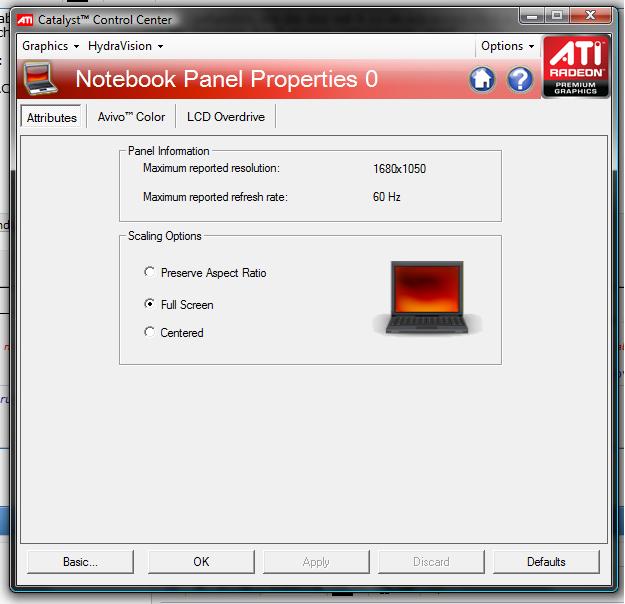Switch to the Avivo Color tab
Viewport: 625px width, 604px height.
coord(131,117)
